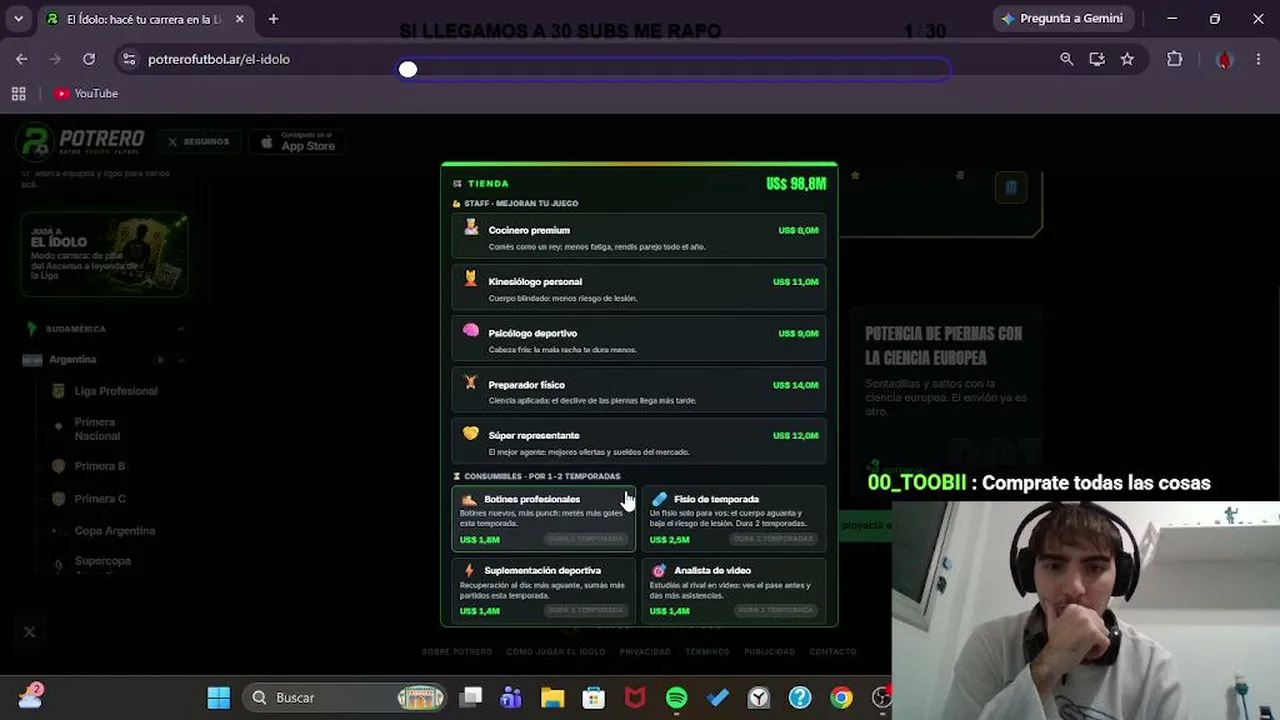The height and width of the screenshot is (720, 1280).
Task: Select Primera Nacional in the sidebar
Action: tap(97, 429)
